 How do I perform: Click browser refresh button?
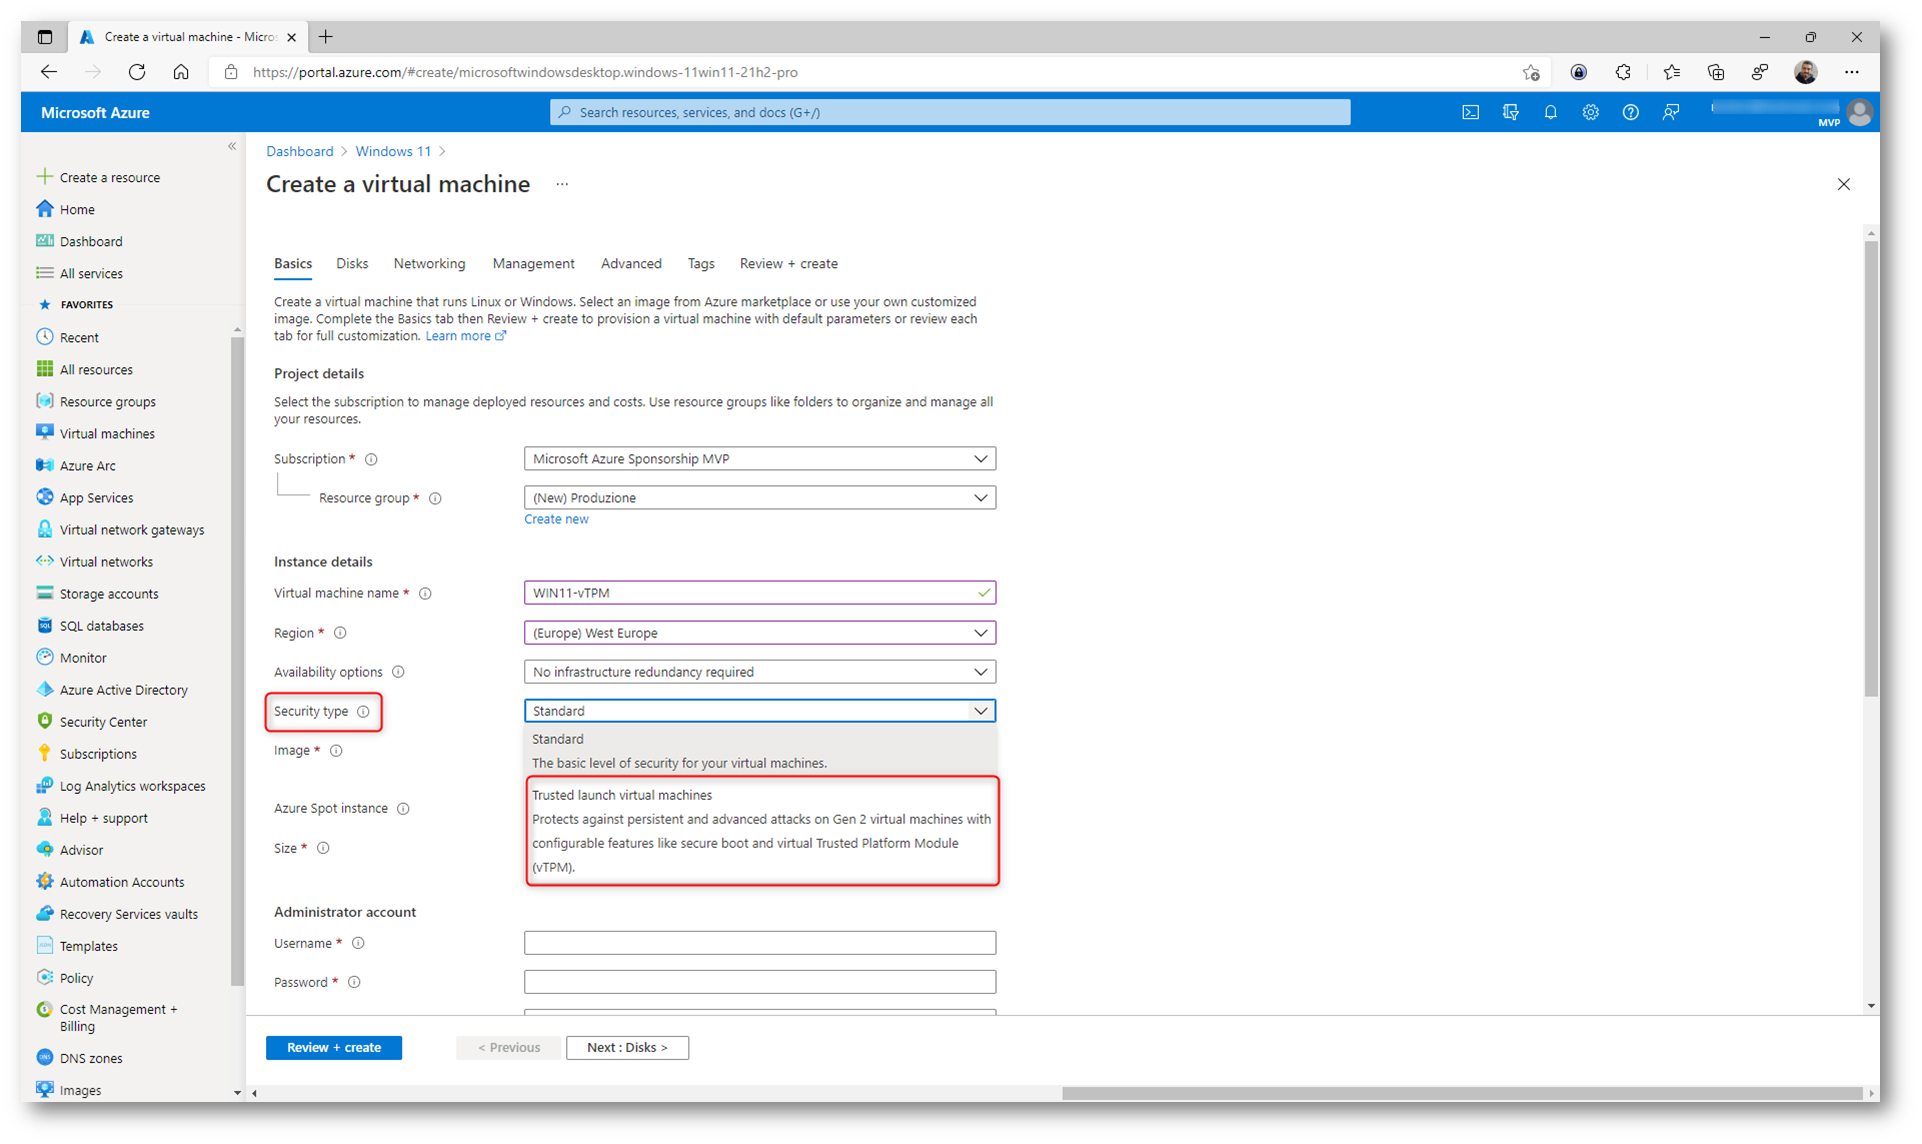pos(137,72)
